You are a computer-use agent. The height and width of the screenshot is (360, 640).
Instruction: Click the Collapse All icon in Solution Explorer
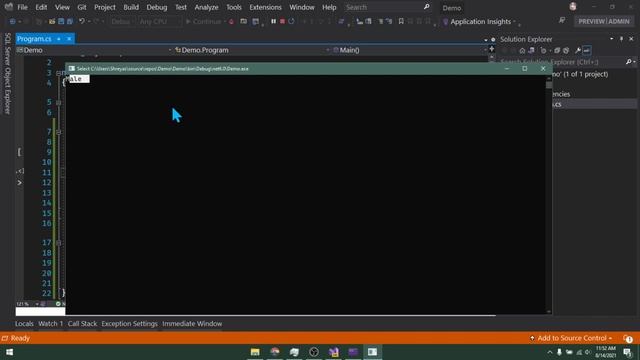(557, 51)
